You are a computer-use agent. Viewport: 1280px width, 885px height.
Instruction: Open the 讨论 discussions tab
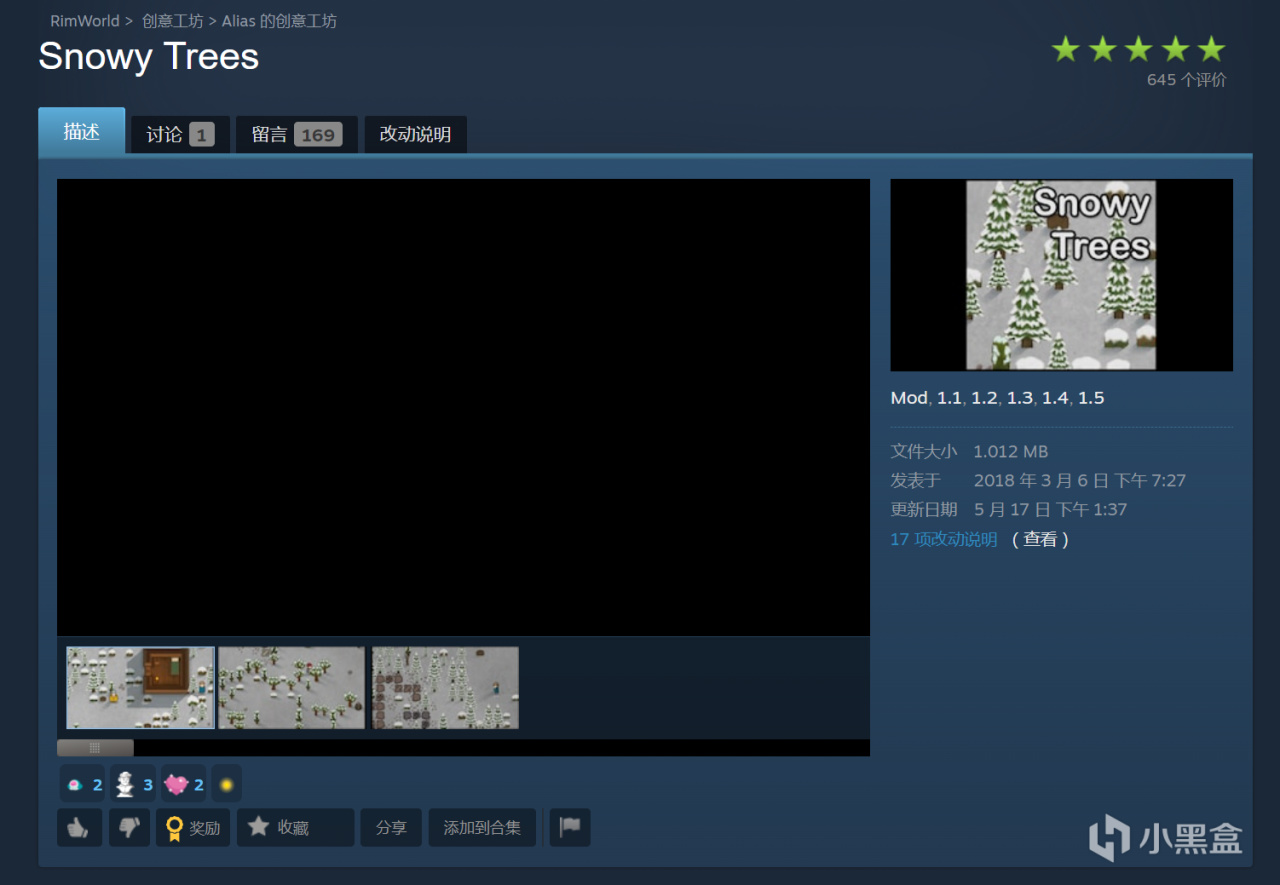(180, 135)
